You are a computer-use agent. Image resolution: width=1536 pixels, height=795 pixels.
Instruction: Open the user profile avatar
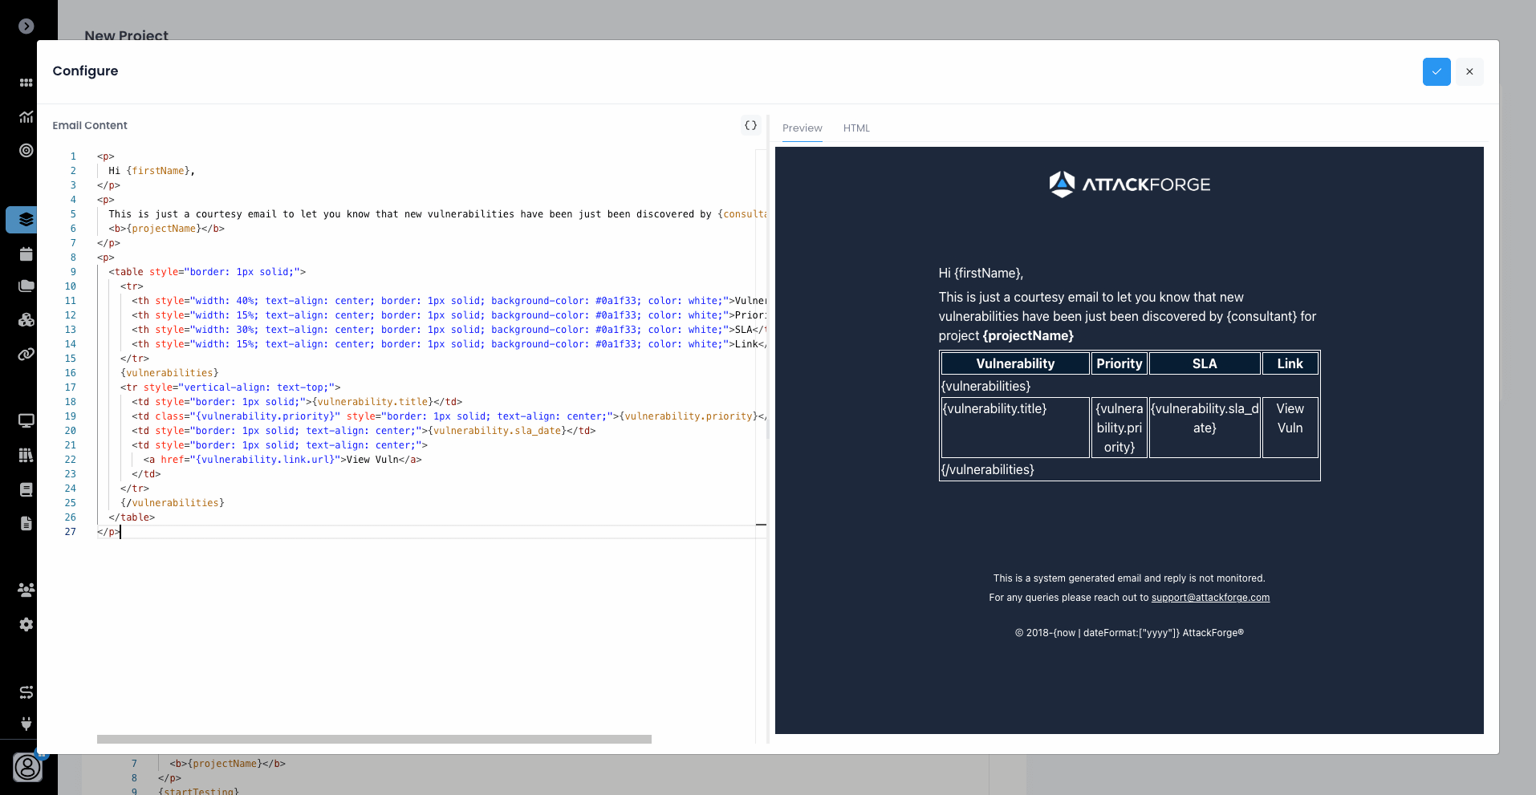(x=27, y=767)
